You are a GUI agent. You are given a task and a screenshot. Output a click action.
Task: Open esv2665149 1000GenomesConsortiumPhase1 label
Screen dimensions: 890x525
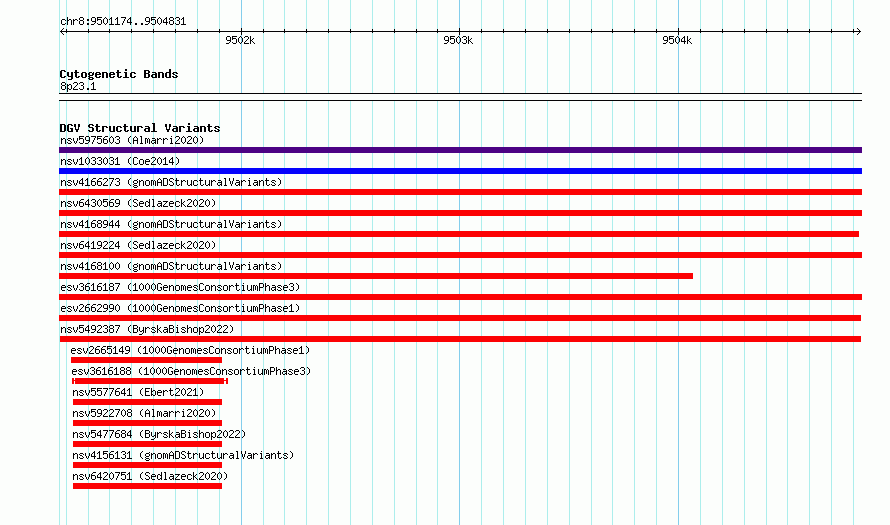click(190, 350)
